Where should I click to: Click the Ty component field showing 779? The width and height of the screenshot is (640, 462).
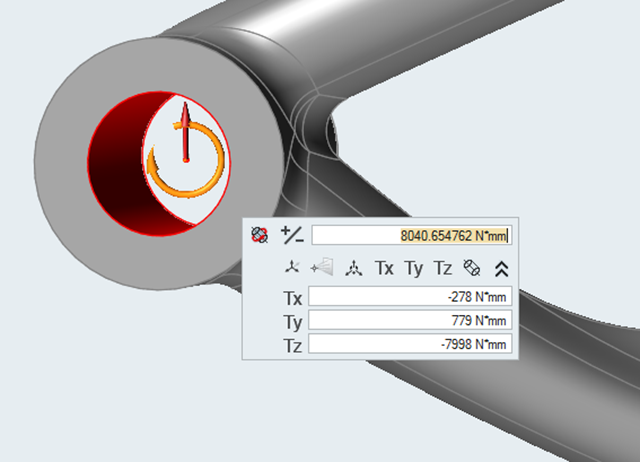tap(410, 321)
